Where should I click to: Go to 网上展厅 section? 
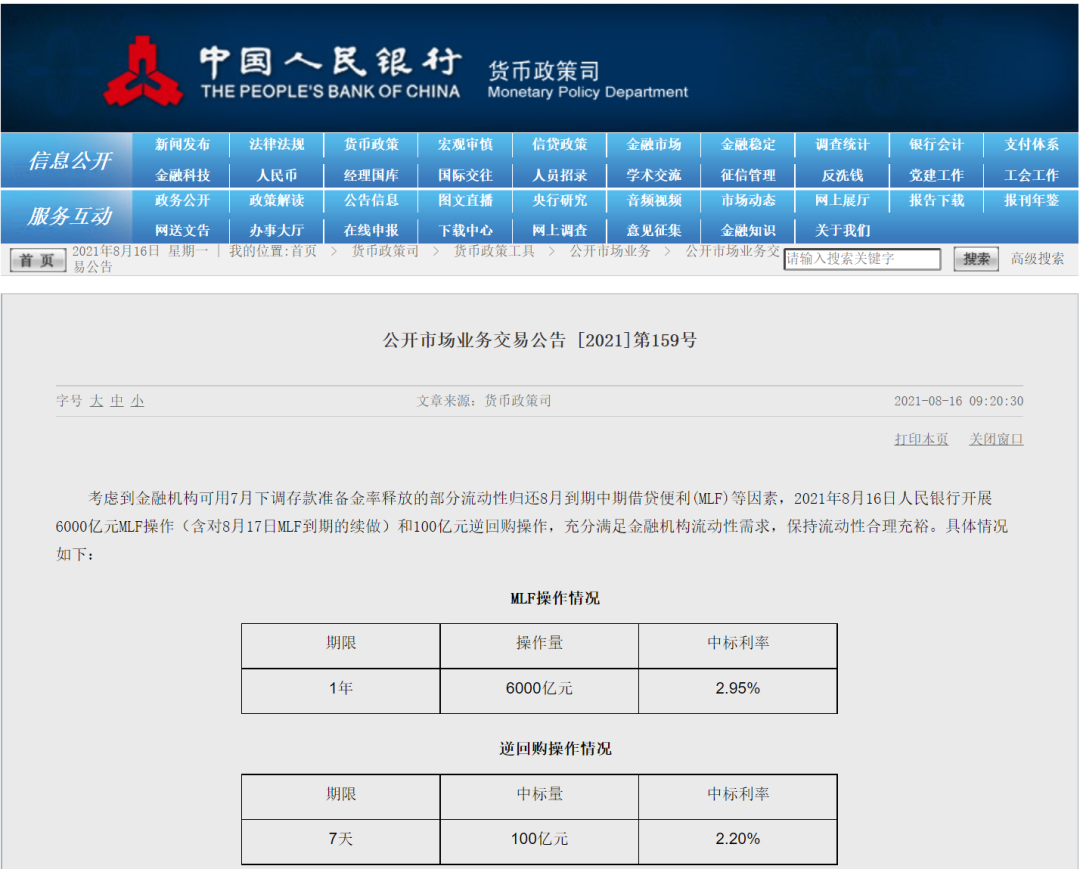coord(842,200)
